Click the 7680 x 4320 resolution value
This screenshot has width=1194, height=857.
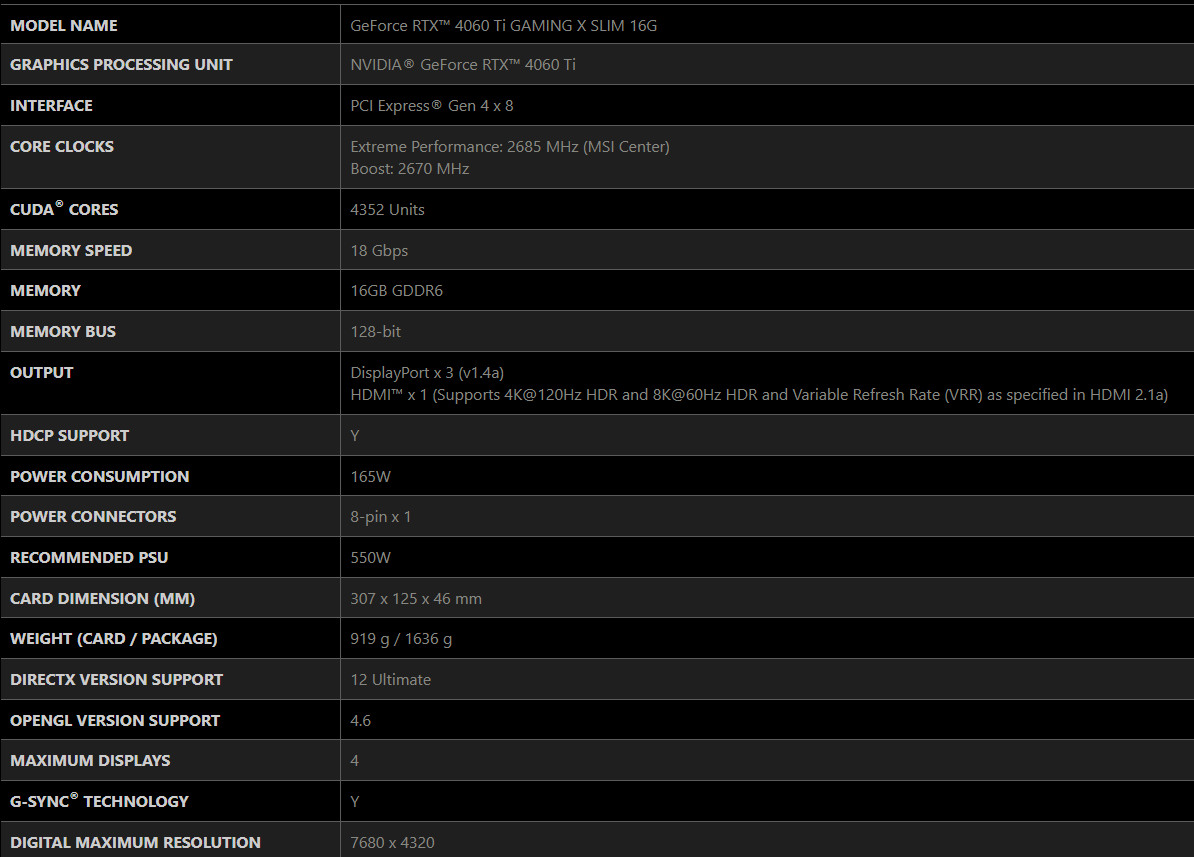click(x=393, y=843)
